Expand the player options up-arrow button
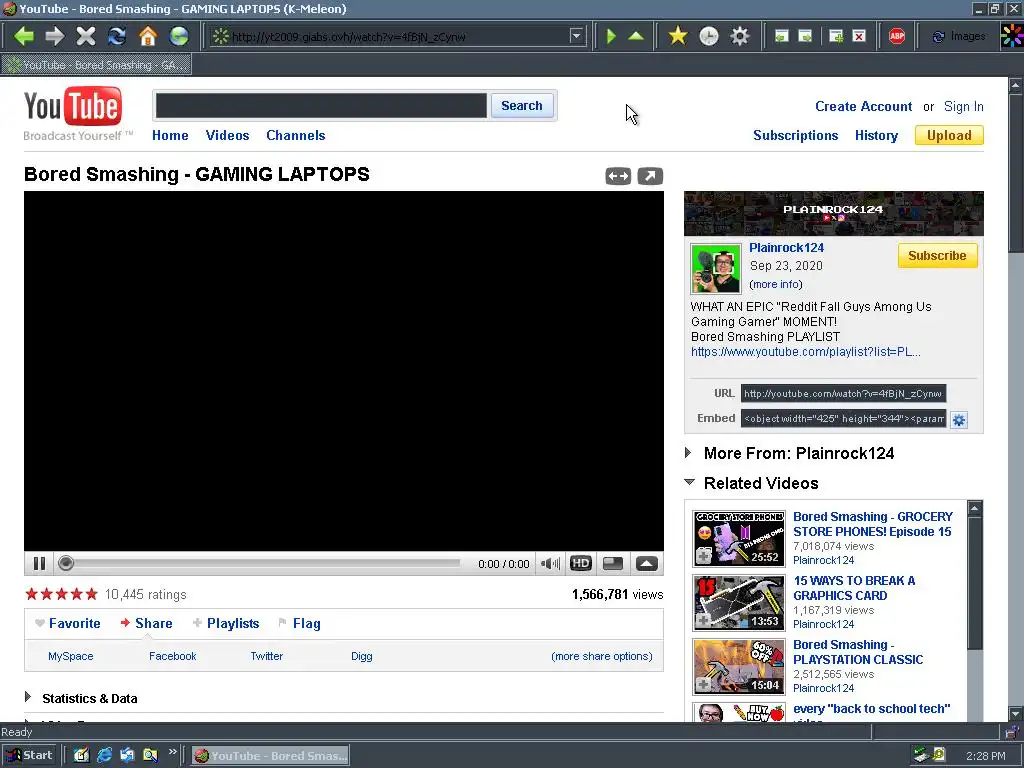The image size is (1024, 768). 647,563
